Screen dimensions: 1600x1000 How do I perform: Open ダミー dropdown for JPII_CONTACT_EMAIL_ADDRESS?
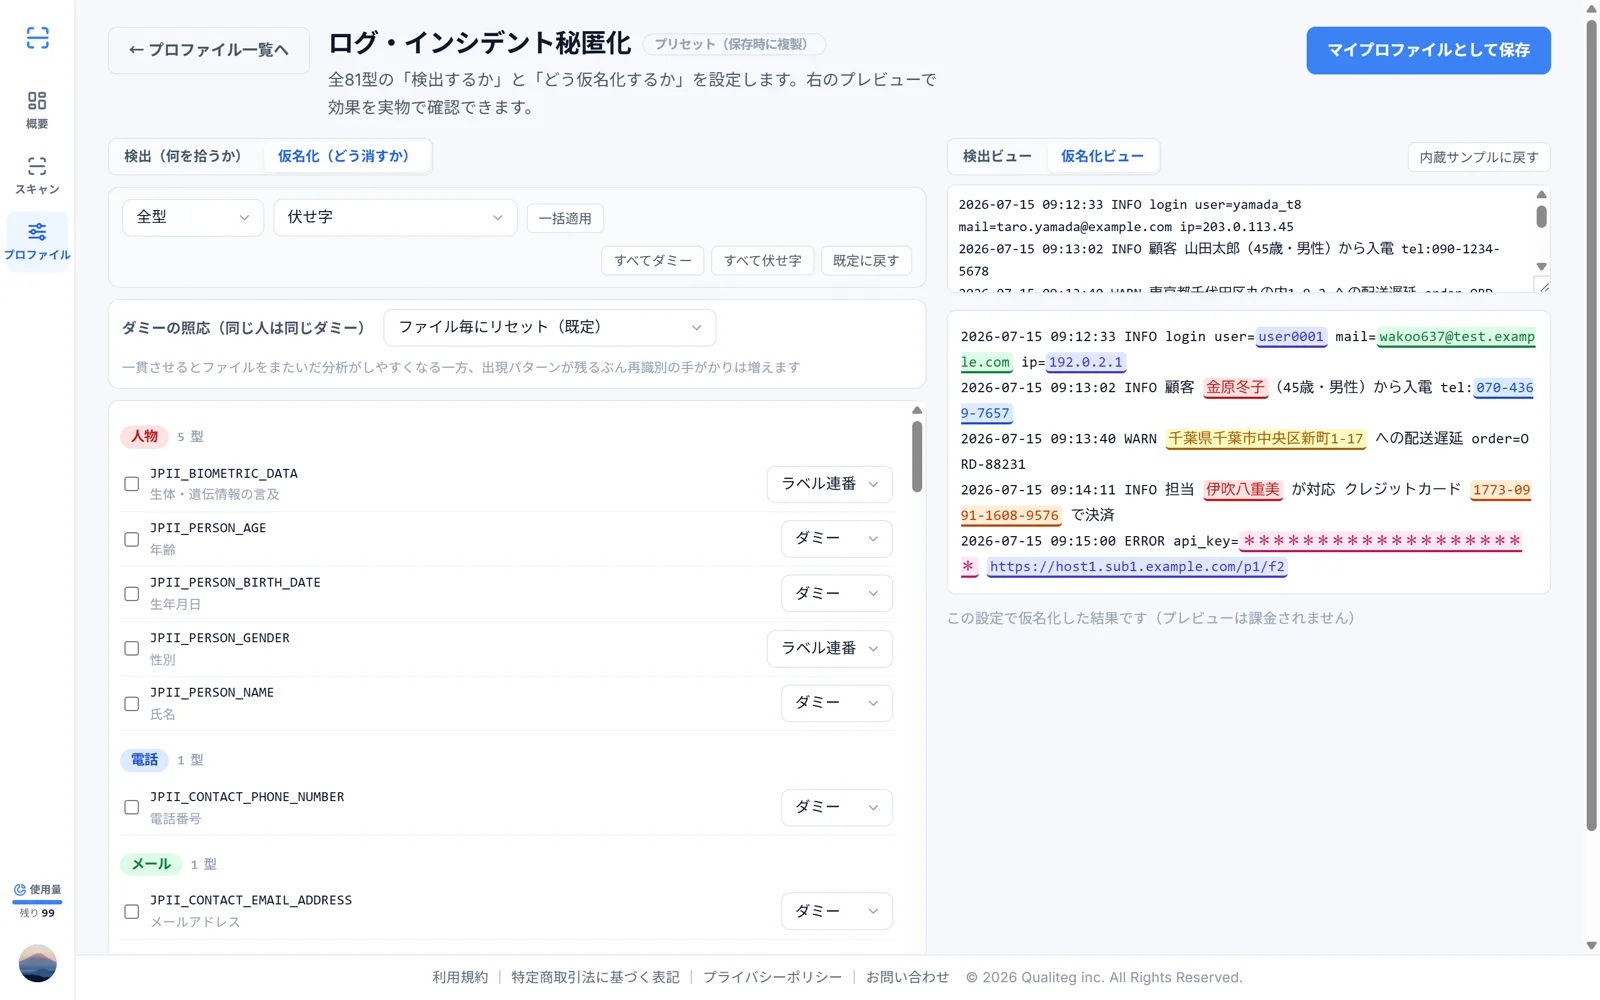[x=837, y=911]
